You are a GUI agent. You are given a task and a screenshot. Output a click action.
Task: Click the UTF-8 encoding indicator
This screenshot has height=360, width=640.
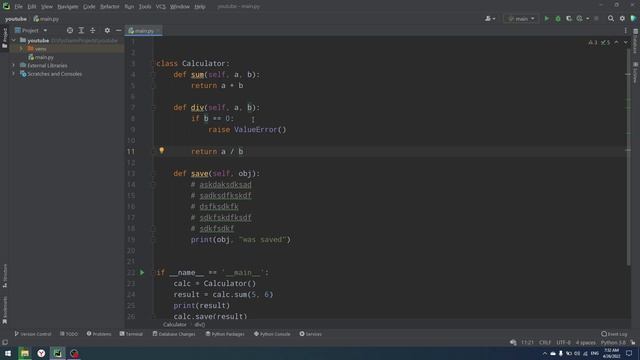point(563,342)
